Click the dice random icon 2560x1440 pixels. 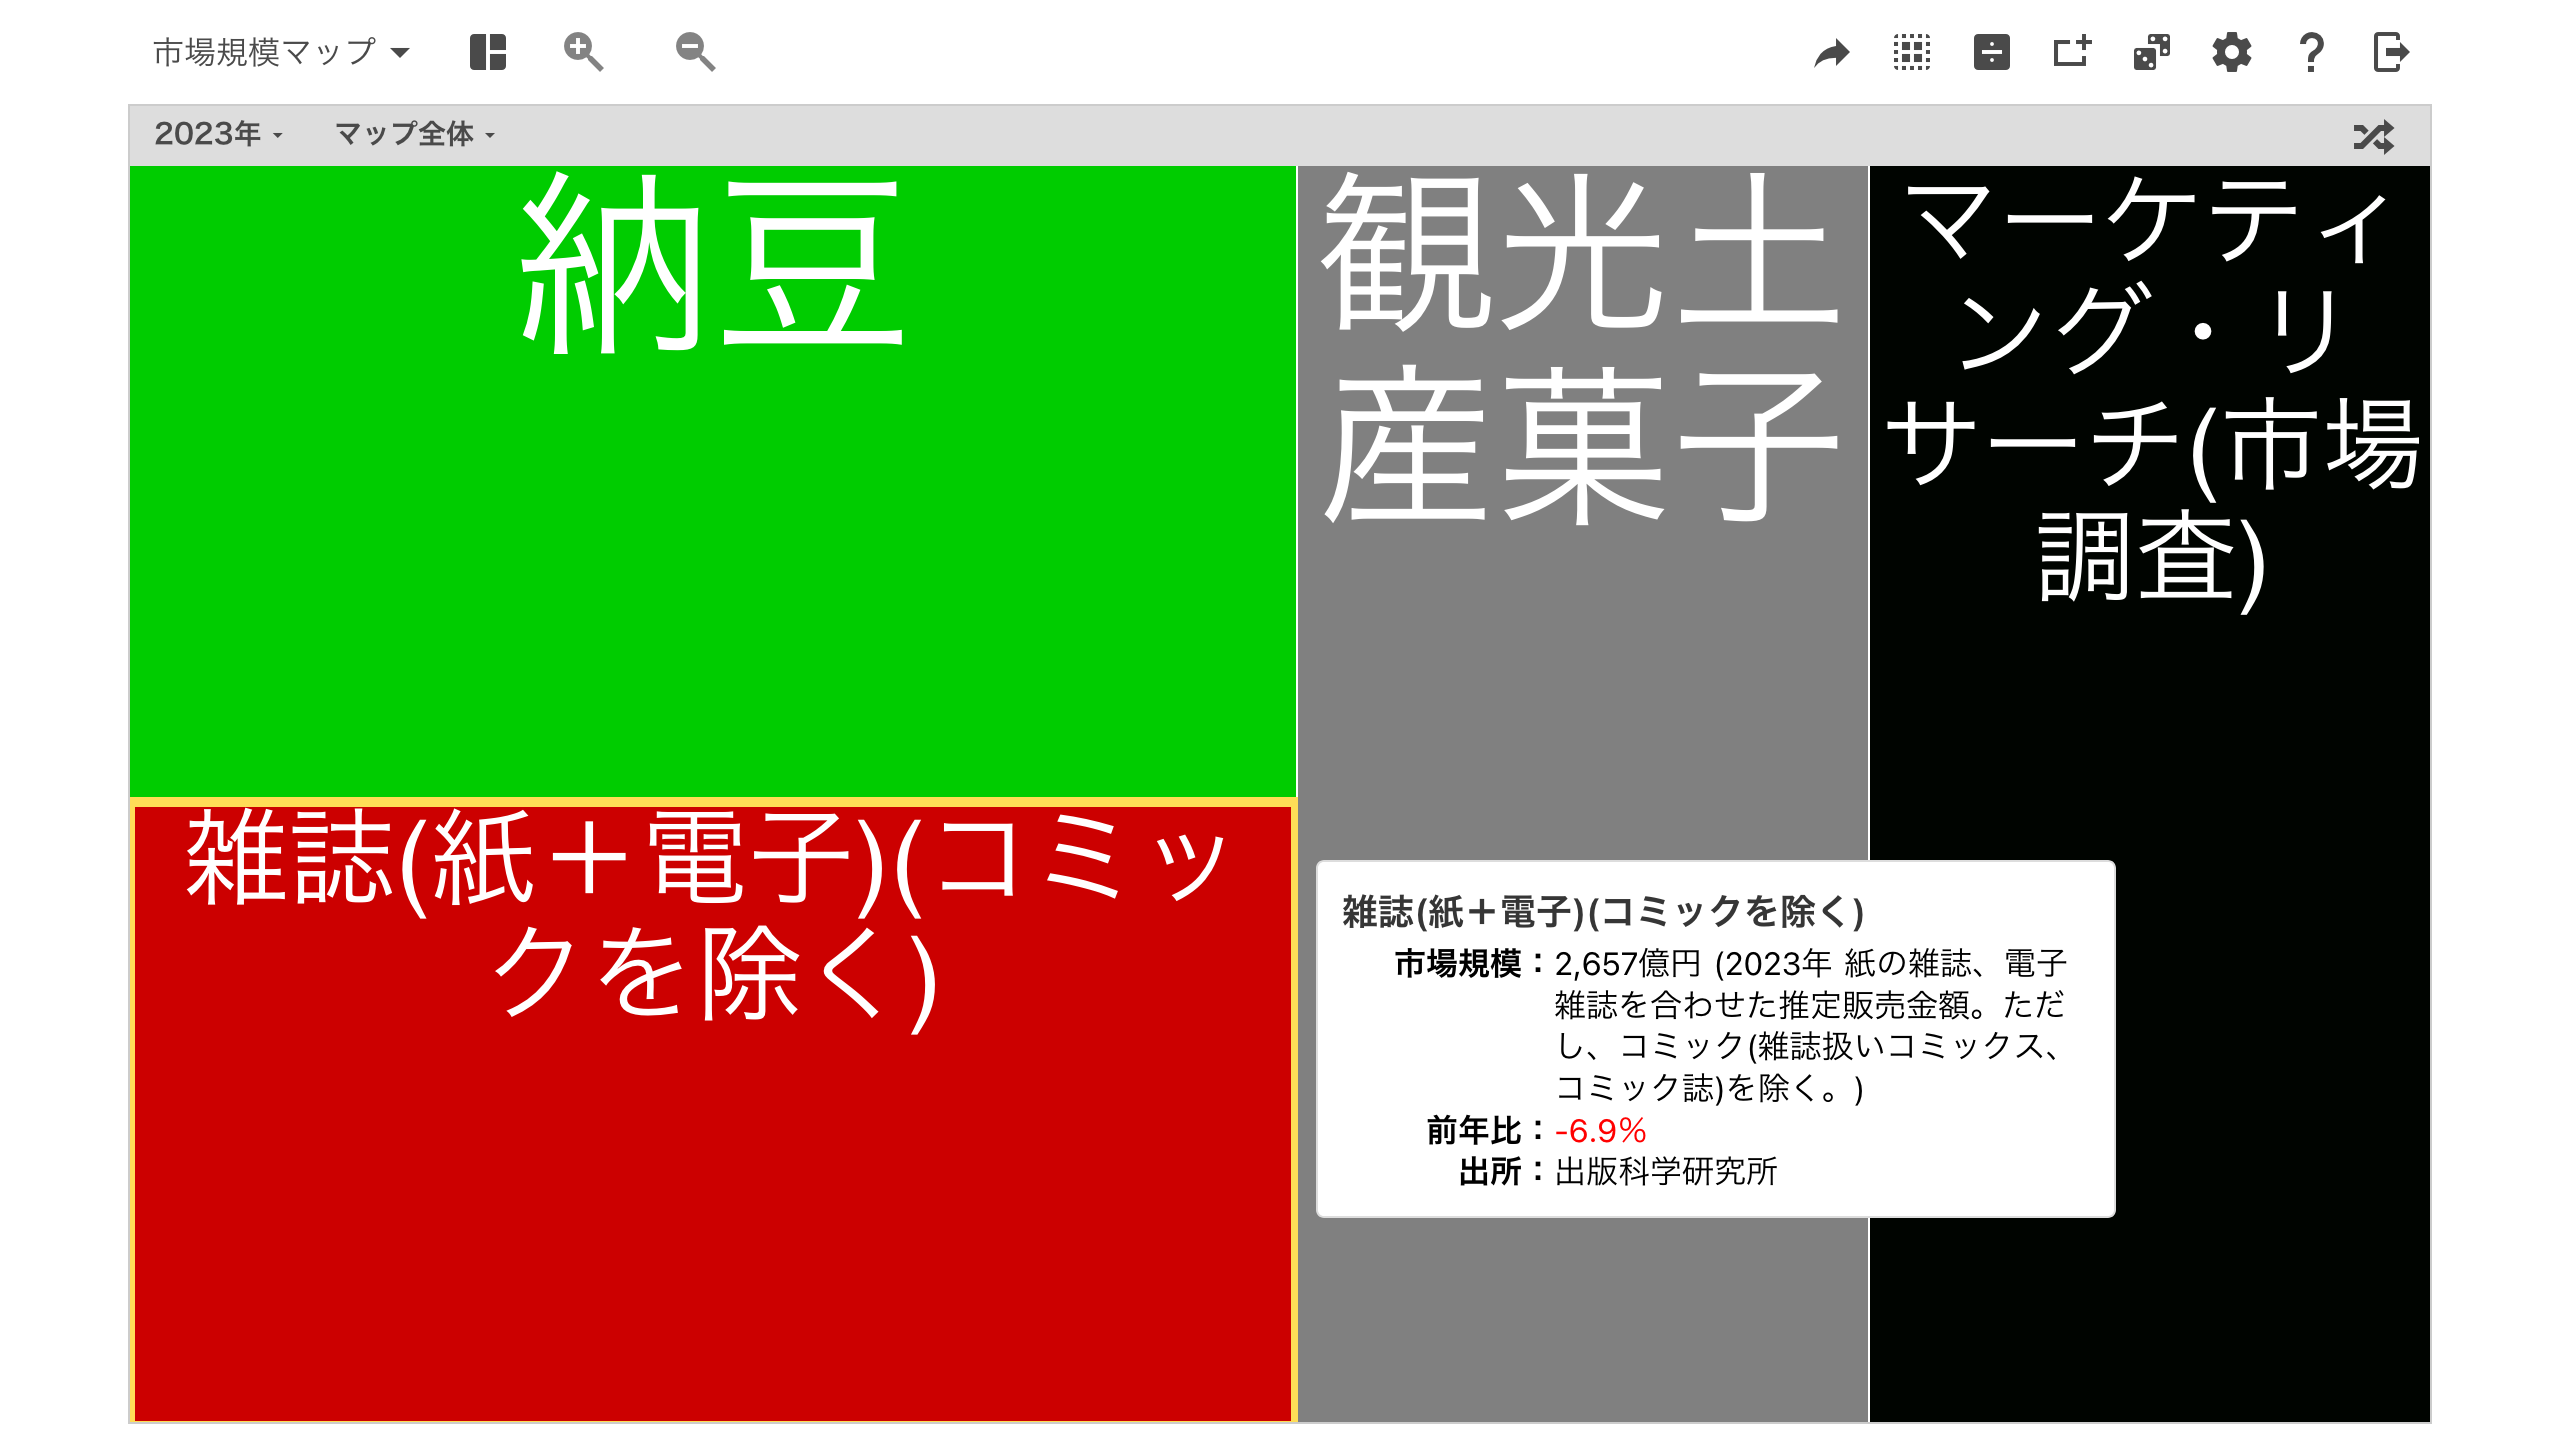coord(2152,52)
